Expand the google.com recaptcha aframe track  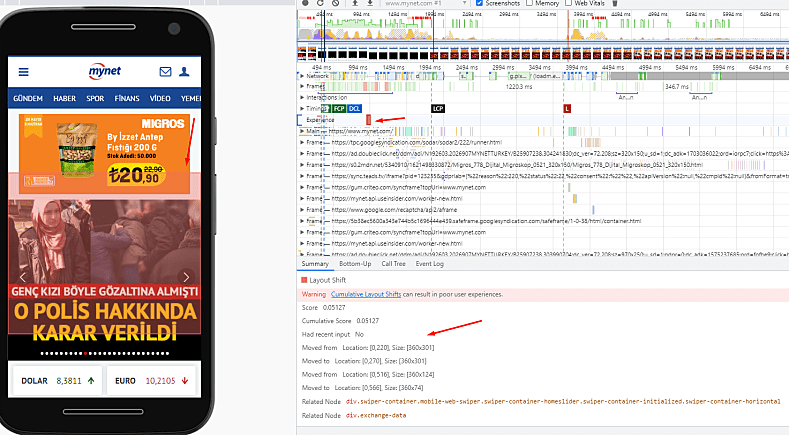pyautogui.click(x=302, y=210)
